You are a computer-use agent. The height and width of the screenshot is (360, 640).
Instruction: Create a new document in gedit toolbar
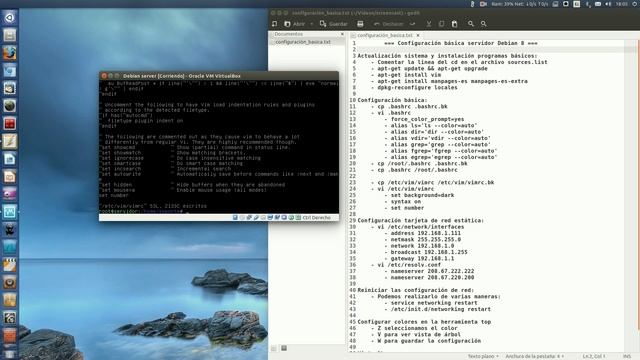pyautogui.click(x=274, y=24)
